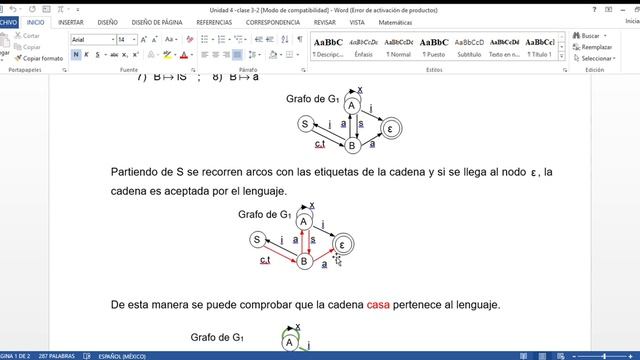The height and width of the screenshot is (360, 640).
Task: Select justified text alignment
Action: coord(237,55)
